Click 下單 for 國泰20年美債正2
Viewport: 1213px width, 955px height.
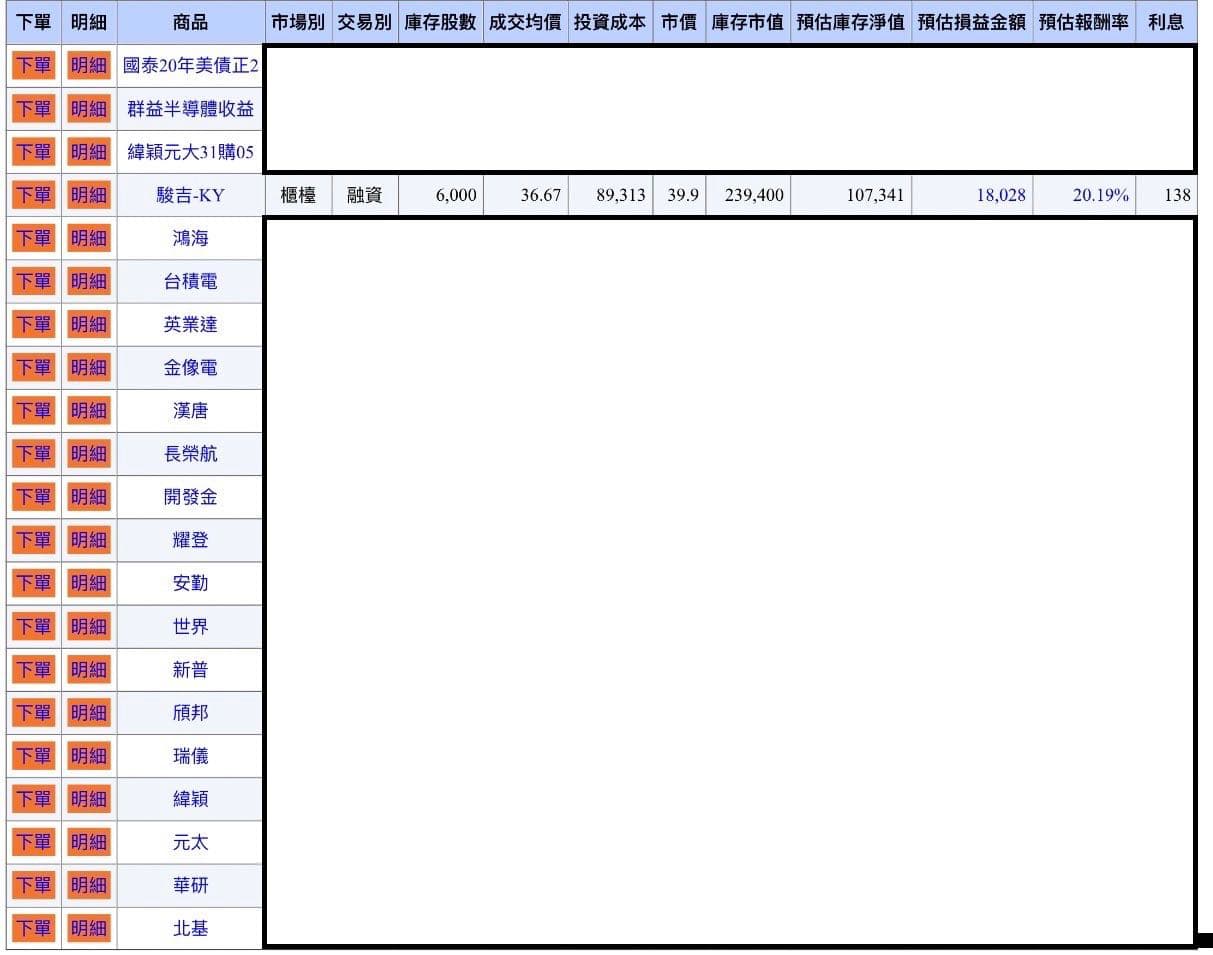pyautogui.click(x=33, y=66)
